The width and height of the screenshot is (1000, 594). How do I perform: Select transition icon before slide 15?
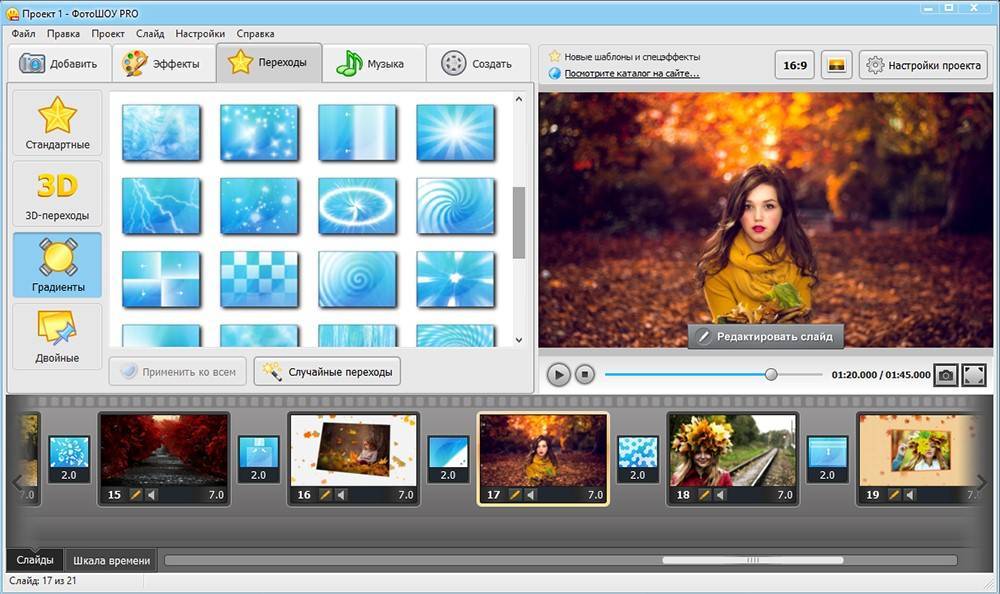(69, 459)
